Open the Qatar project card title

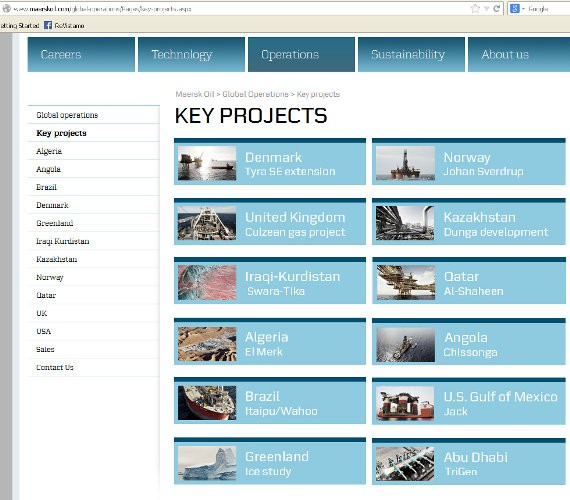(x=461, y=277)
